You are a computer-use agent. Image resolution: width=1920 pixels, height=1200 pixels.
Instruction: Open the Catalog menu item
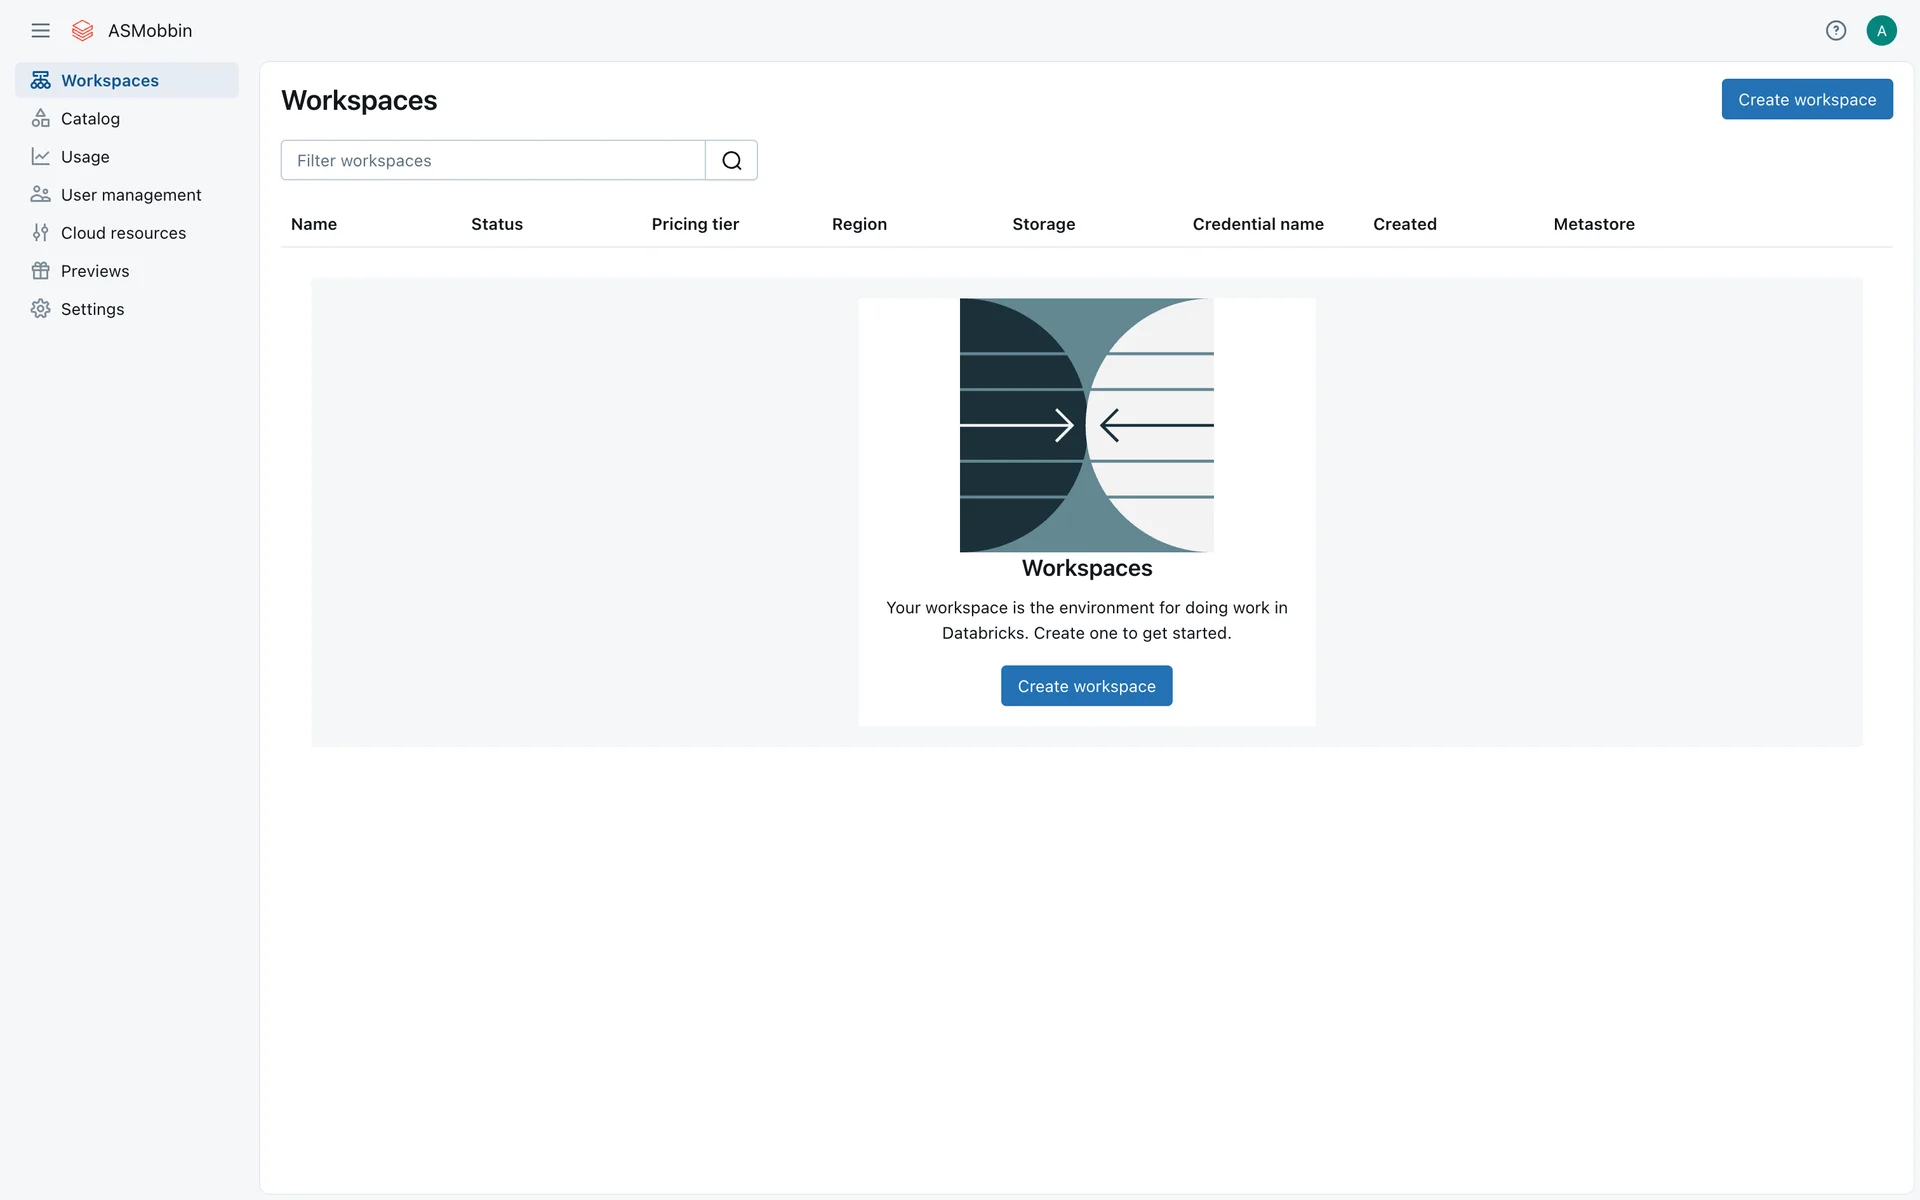point(90,118)
